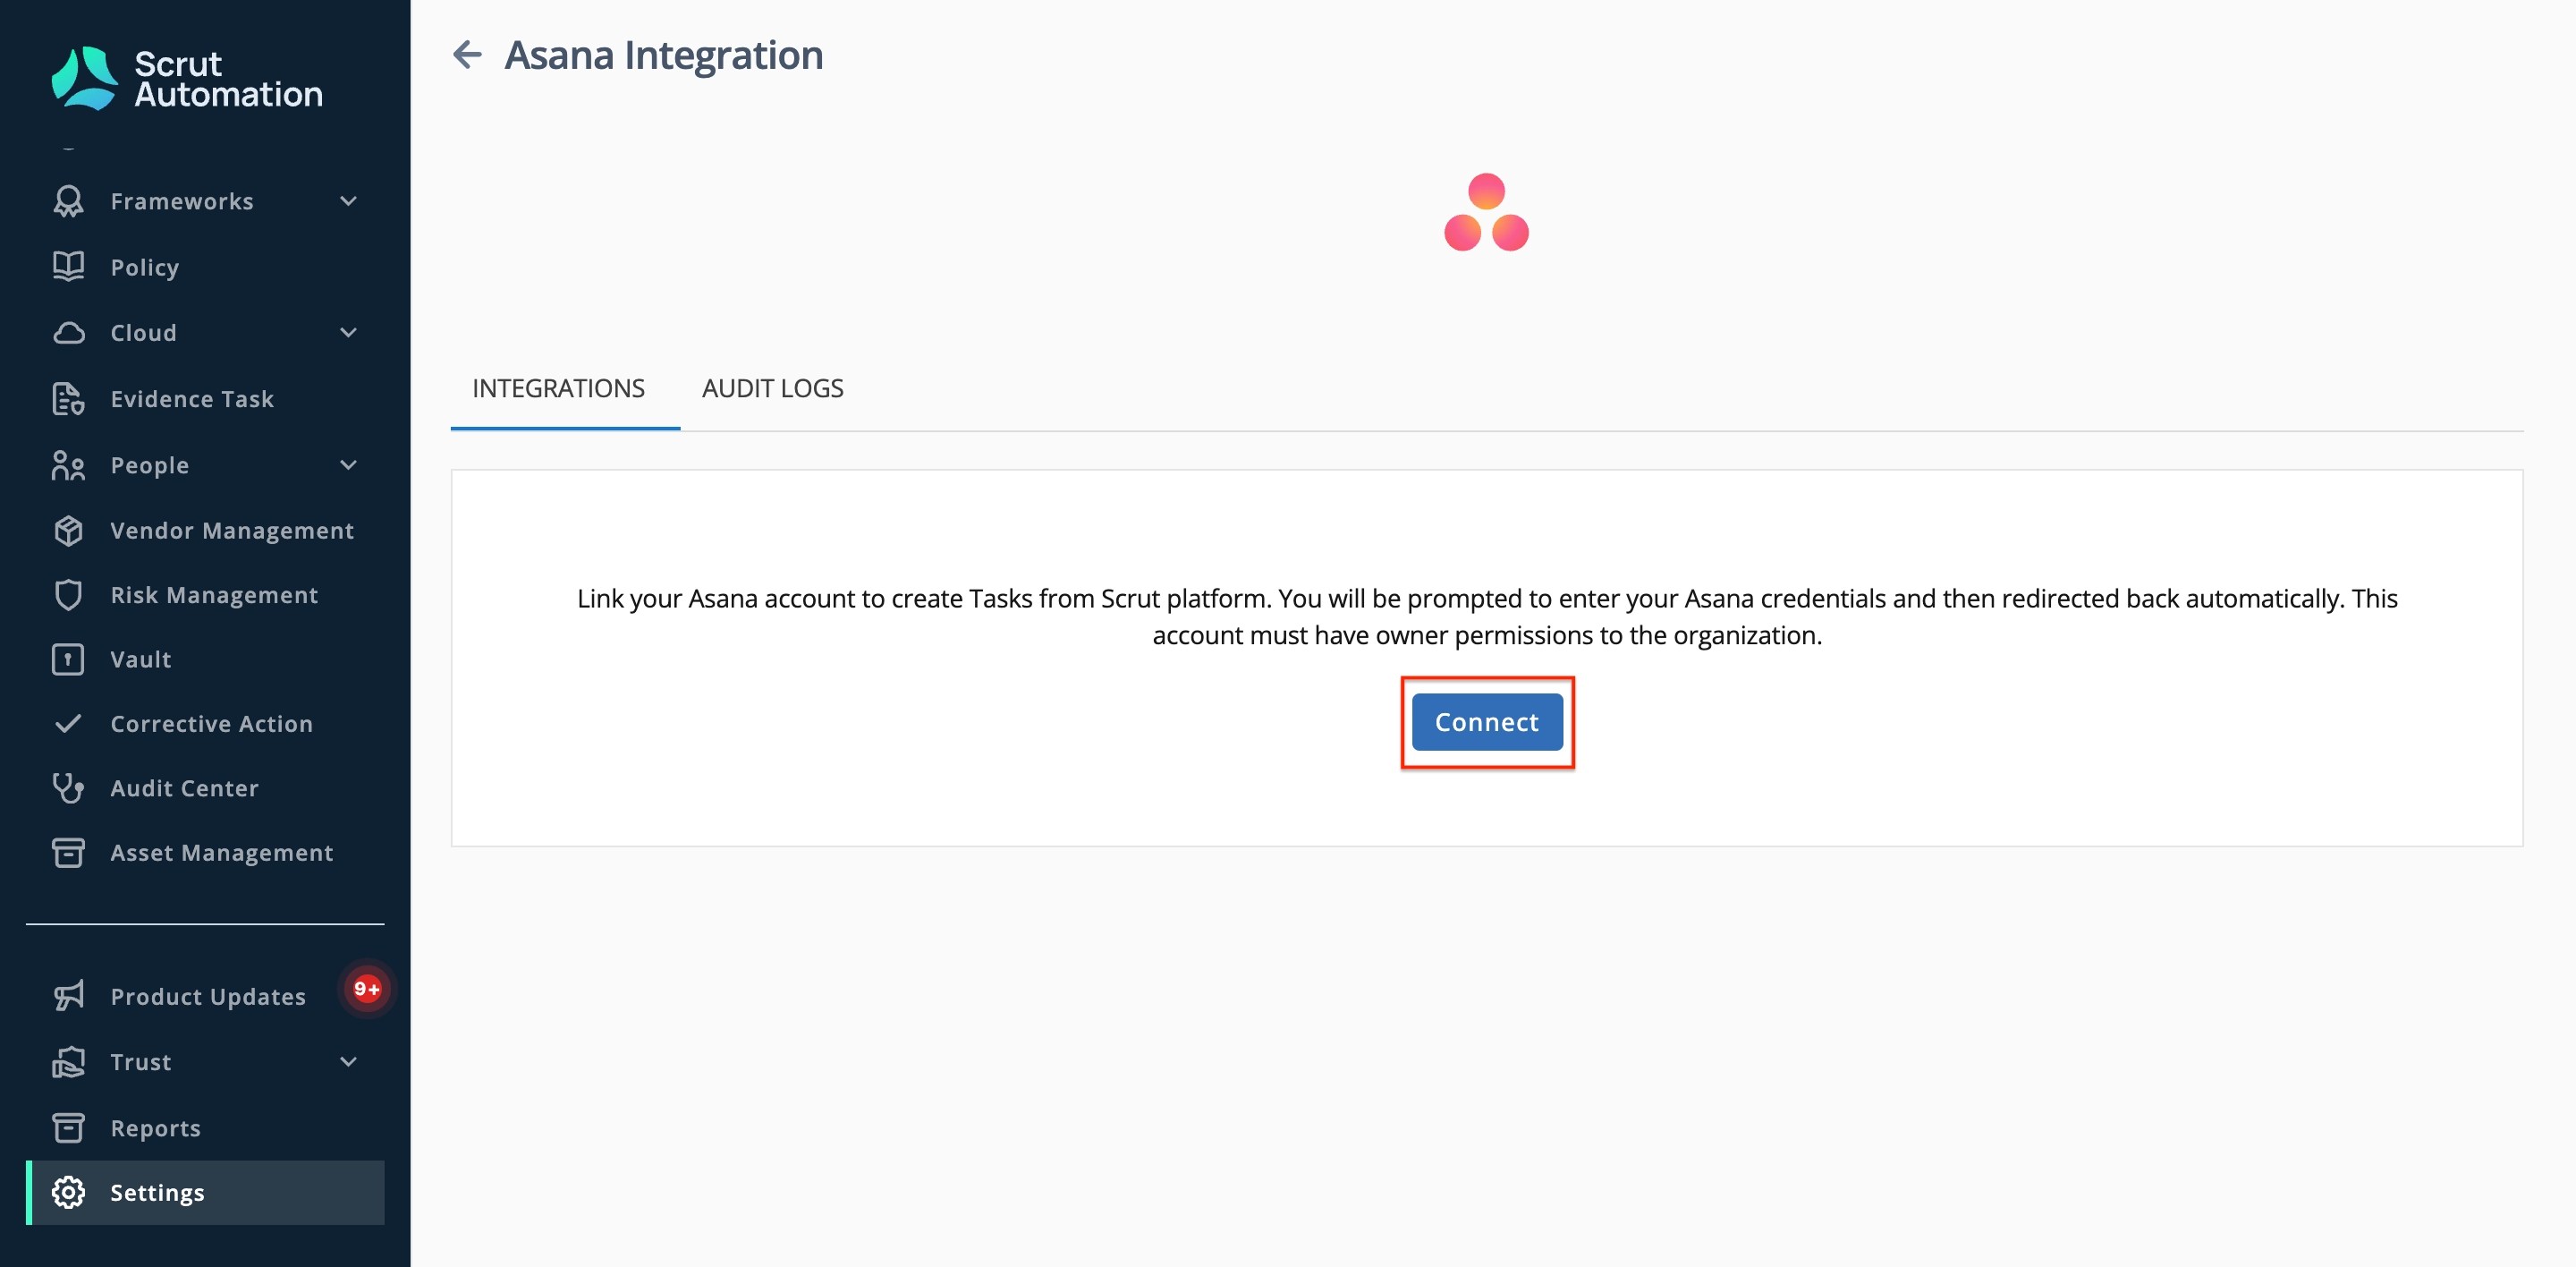Screen dimensions: 2576x1267
Task: Select the INTEGRATIONS tab
Action: [x=558, y=388]
